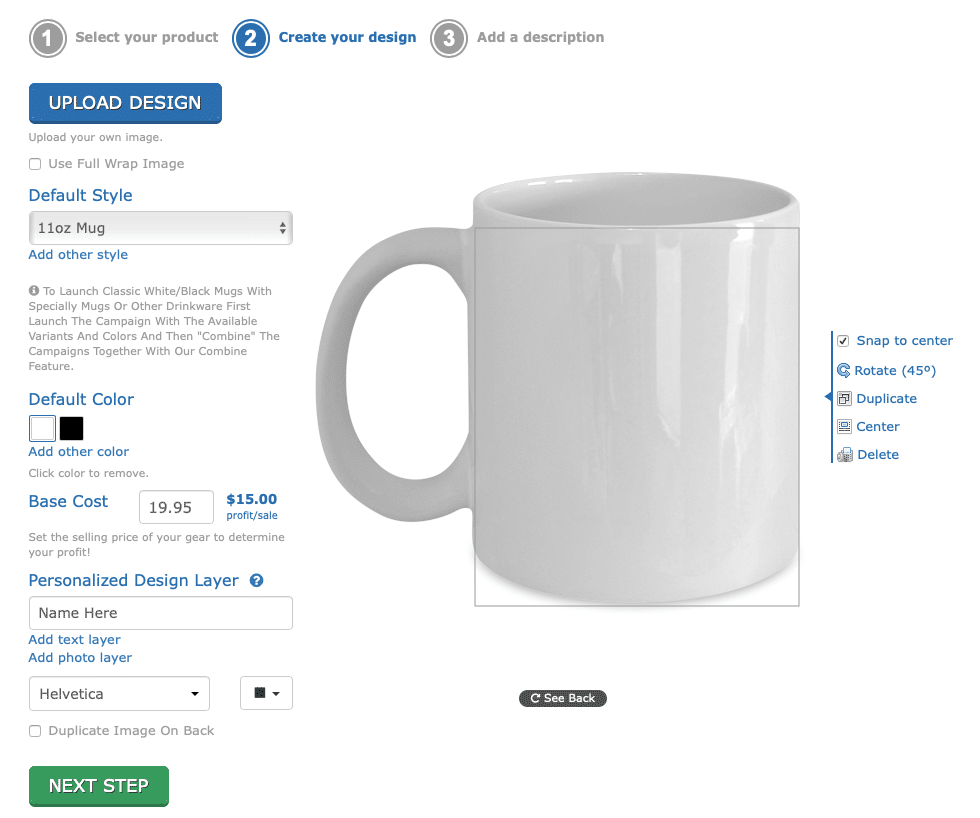Open the text color picker dropdown

click(266, 693)
